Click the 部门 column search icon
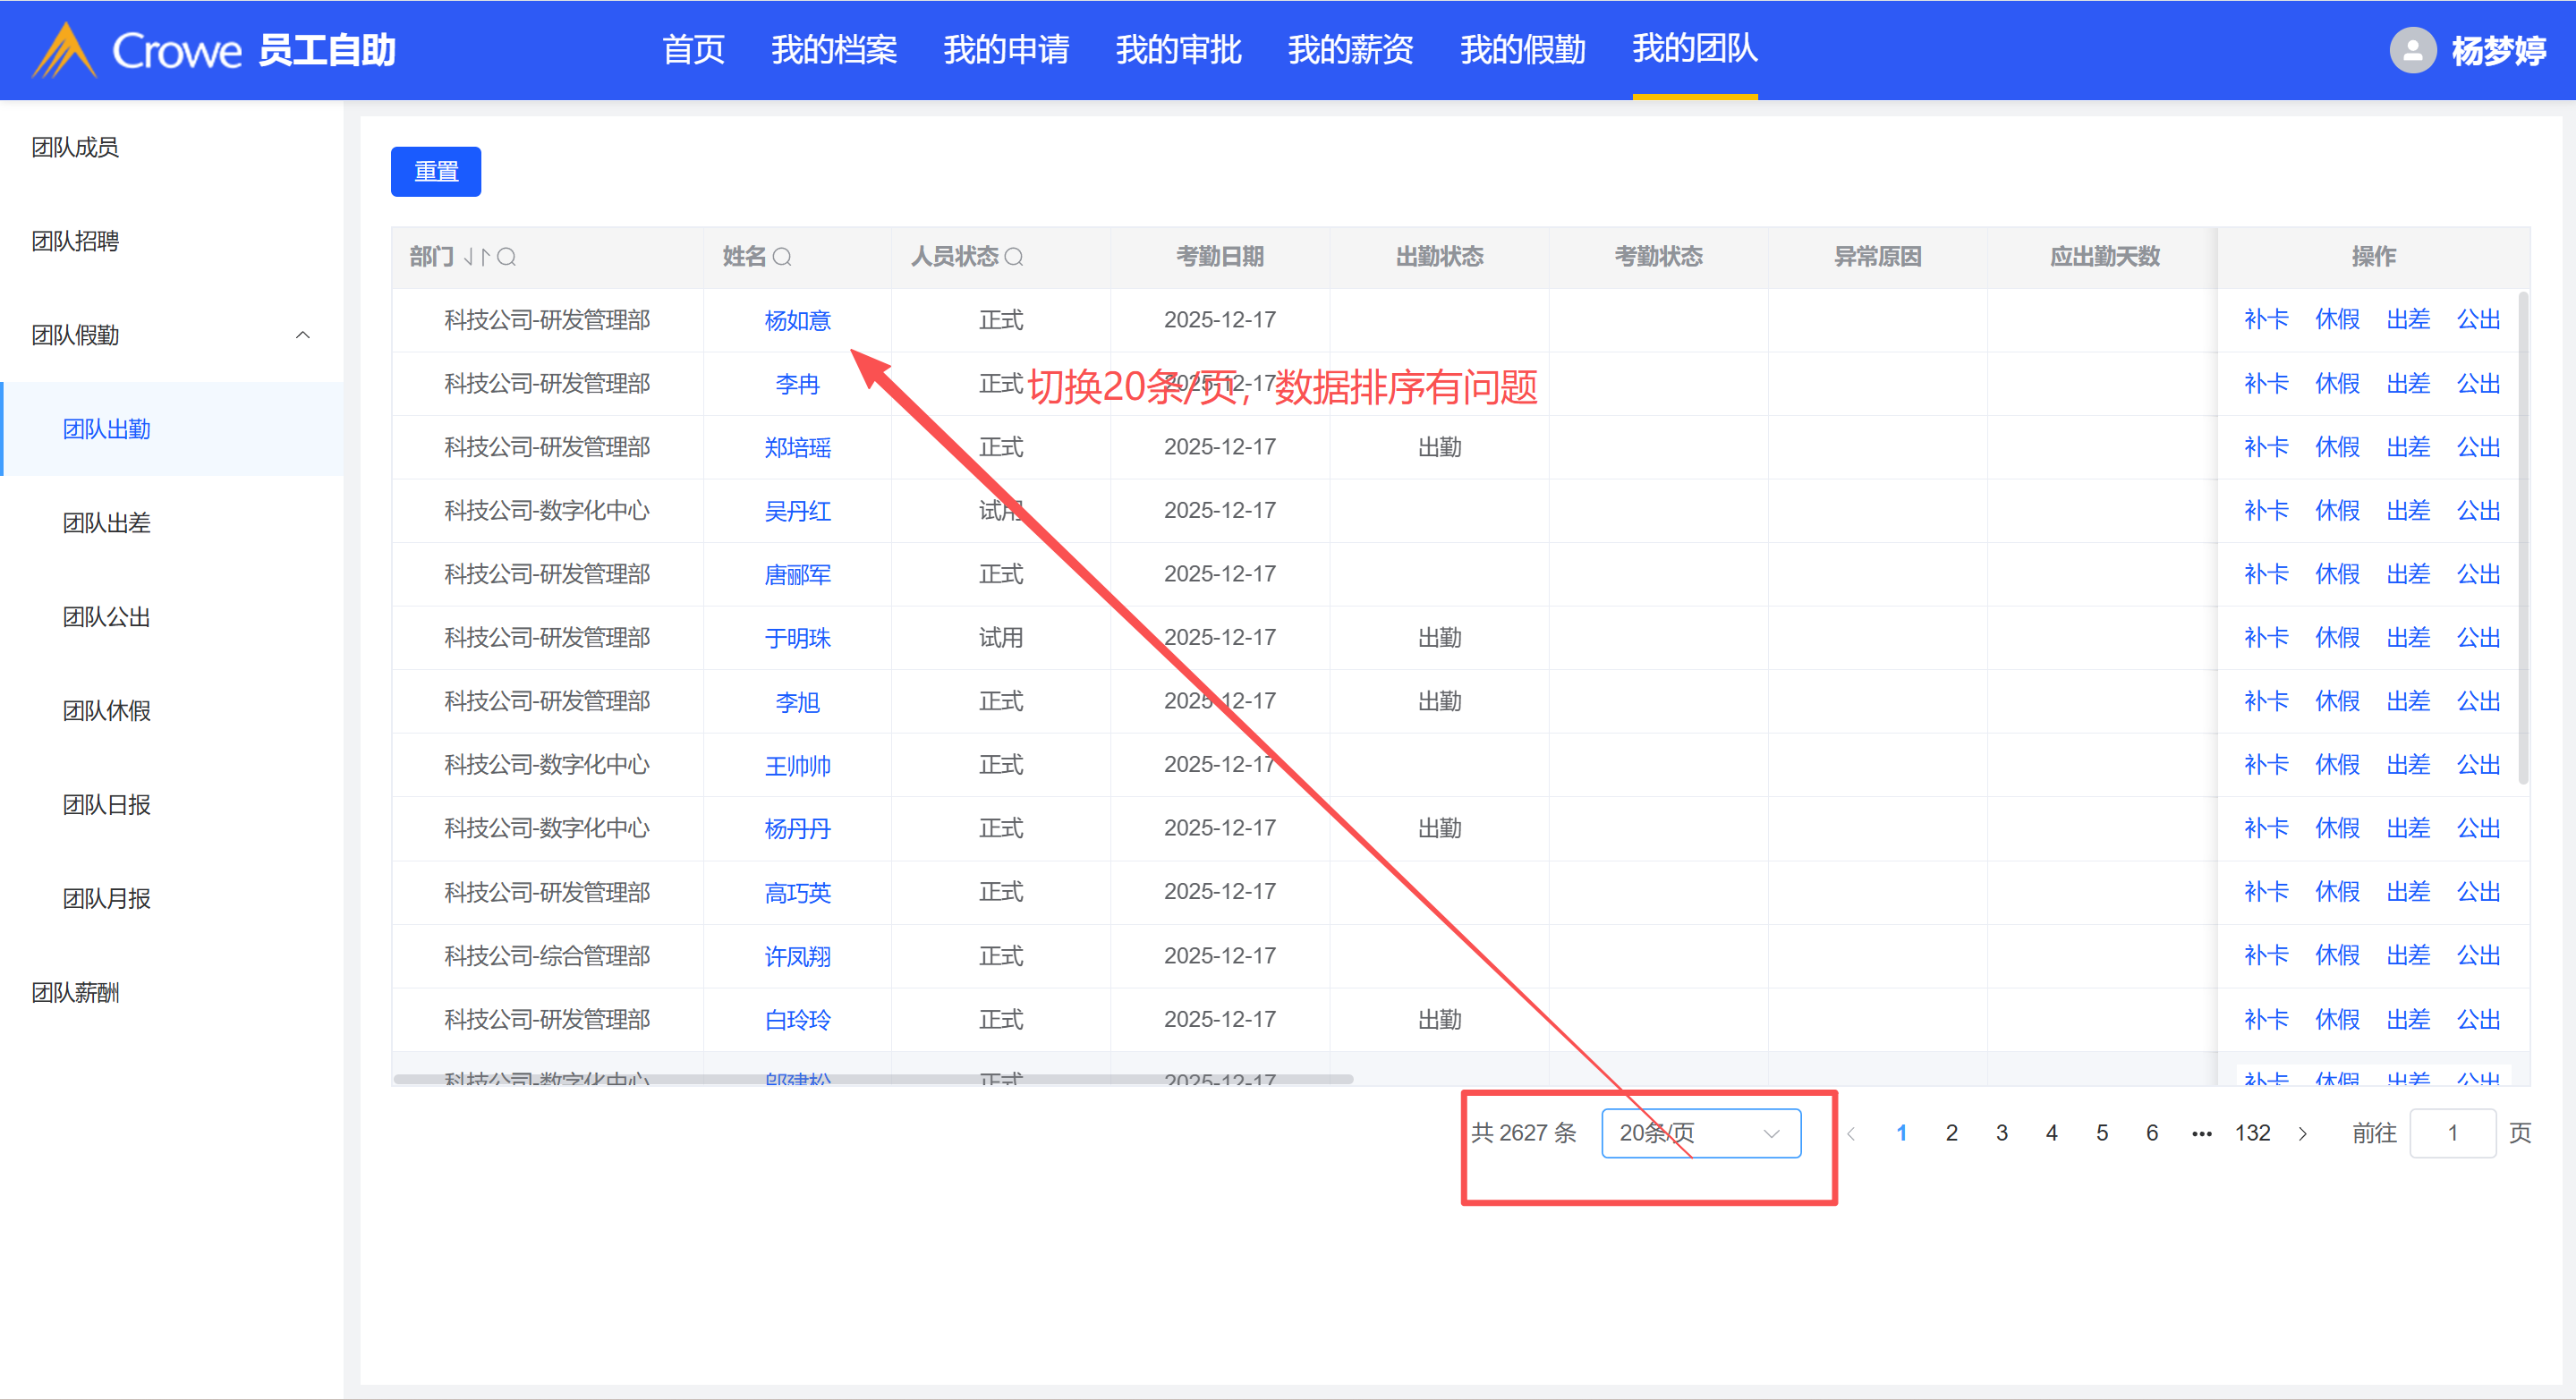2576x1400 pixels. pos(507,257)
